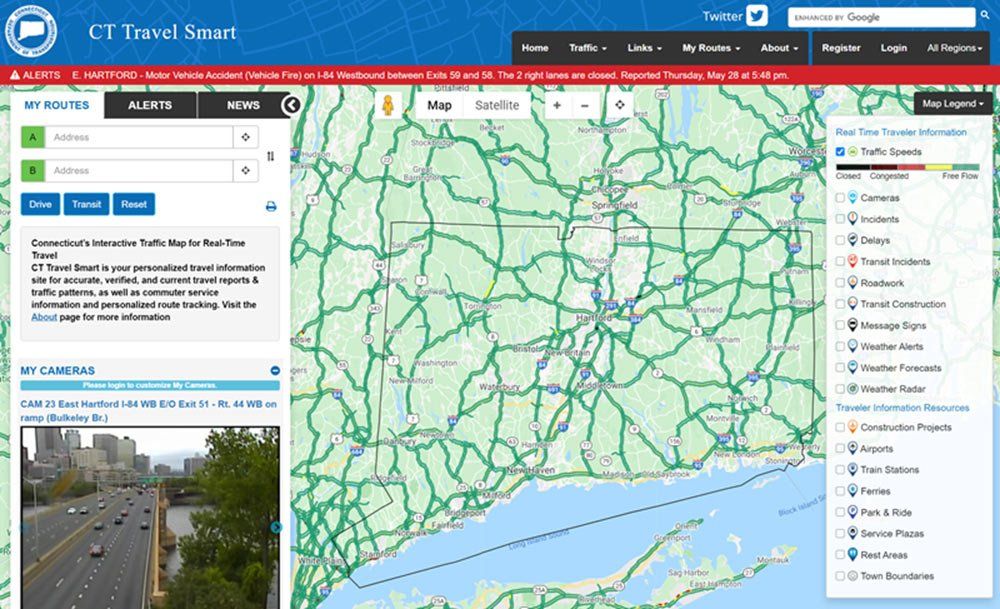Enable the Cameras layer checkbox
1000x609 pixels.
coord(841,198)
